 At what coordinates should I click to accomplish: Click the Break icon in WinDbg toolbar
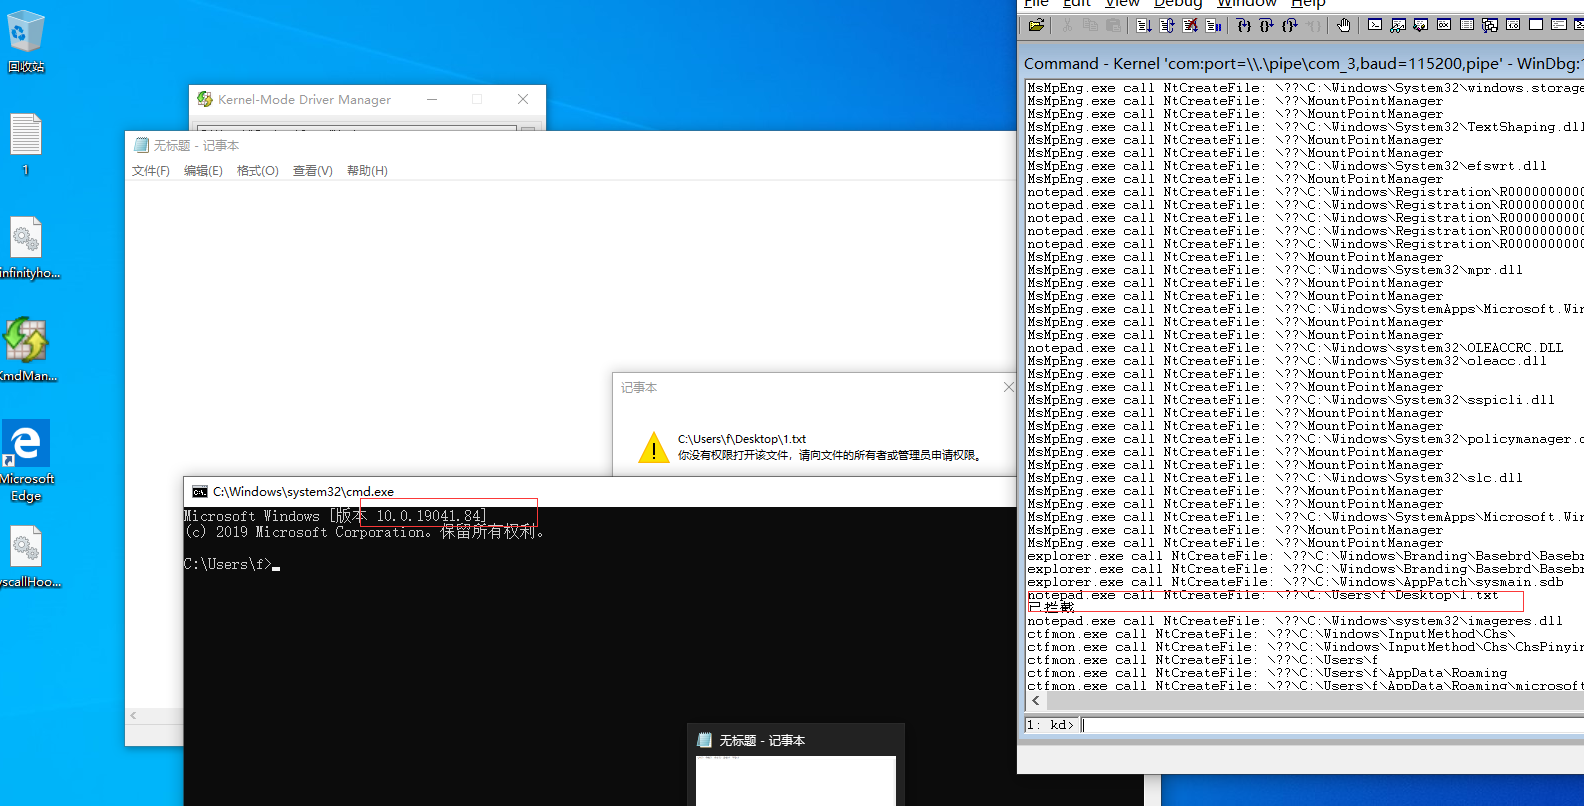1213,25
